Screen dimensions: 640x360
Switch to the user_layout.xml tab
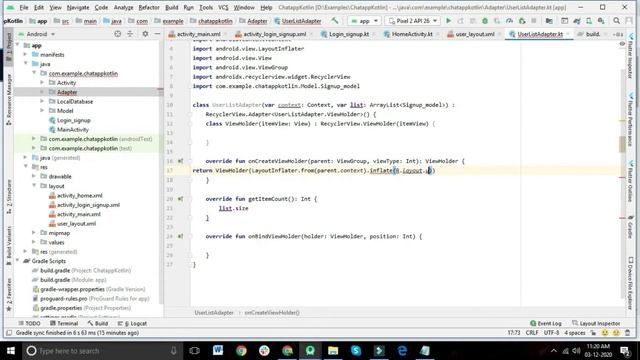pyautogui.click(x=474, y=34)
